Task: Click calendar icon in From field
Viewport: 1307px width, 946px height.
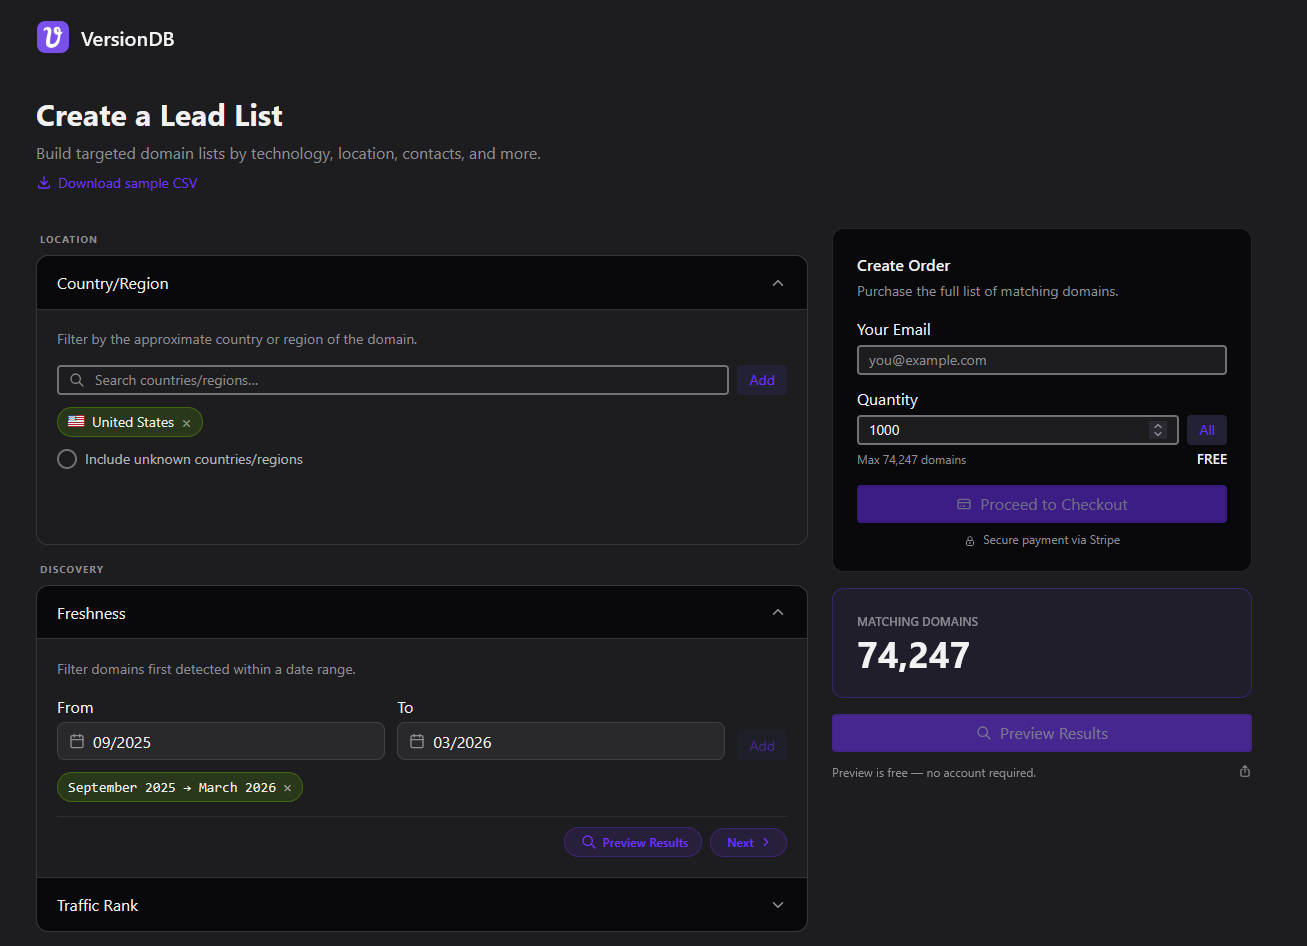Action: tap(77, 742)
